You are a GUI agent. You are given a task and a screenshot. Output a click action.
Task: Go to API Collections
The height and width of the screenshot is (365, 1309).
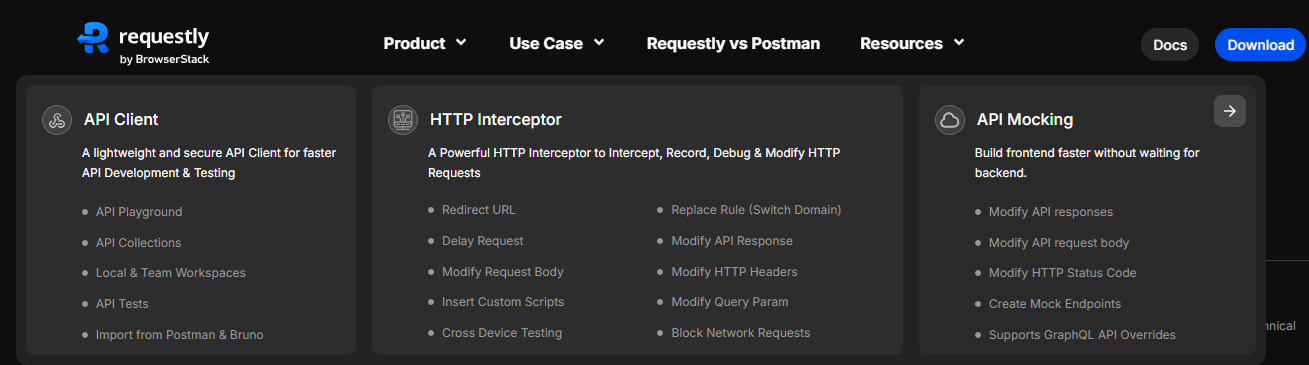(x=138, y=243)
